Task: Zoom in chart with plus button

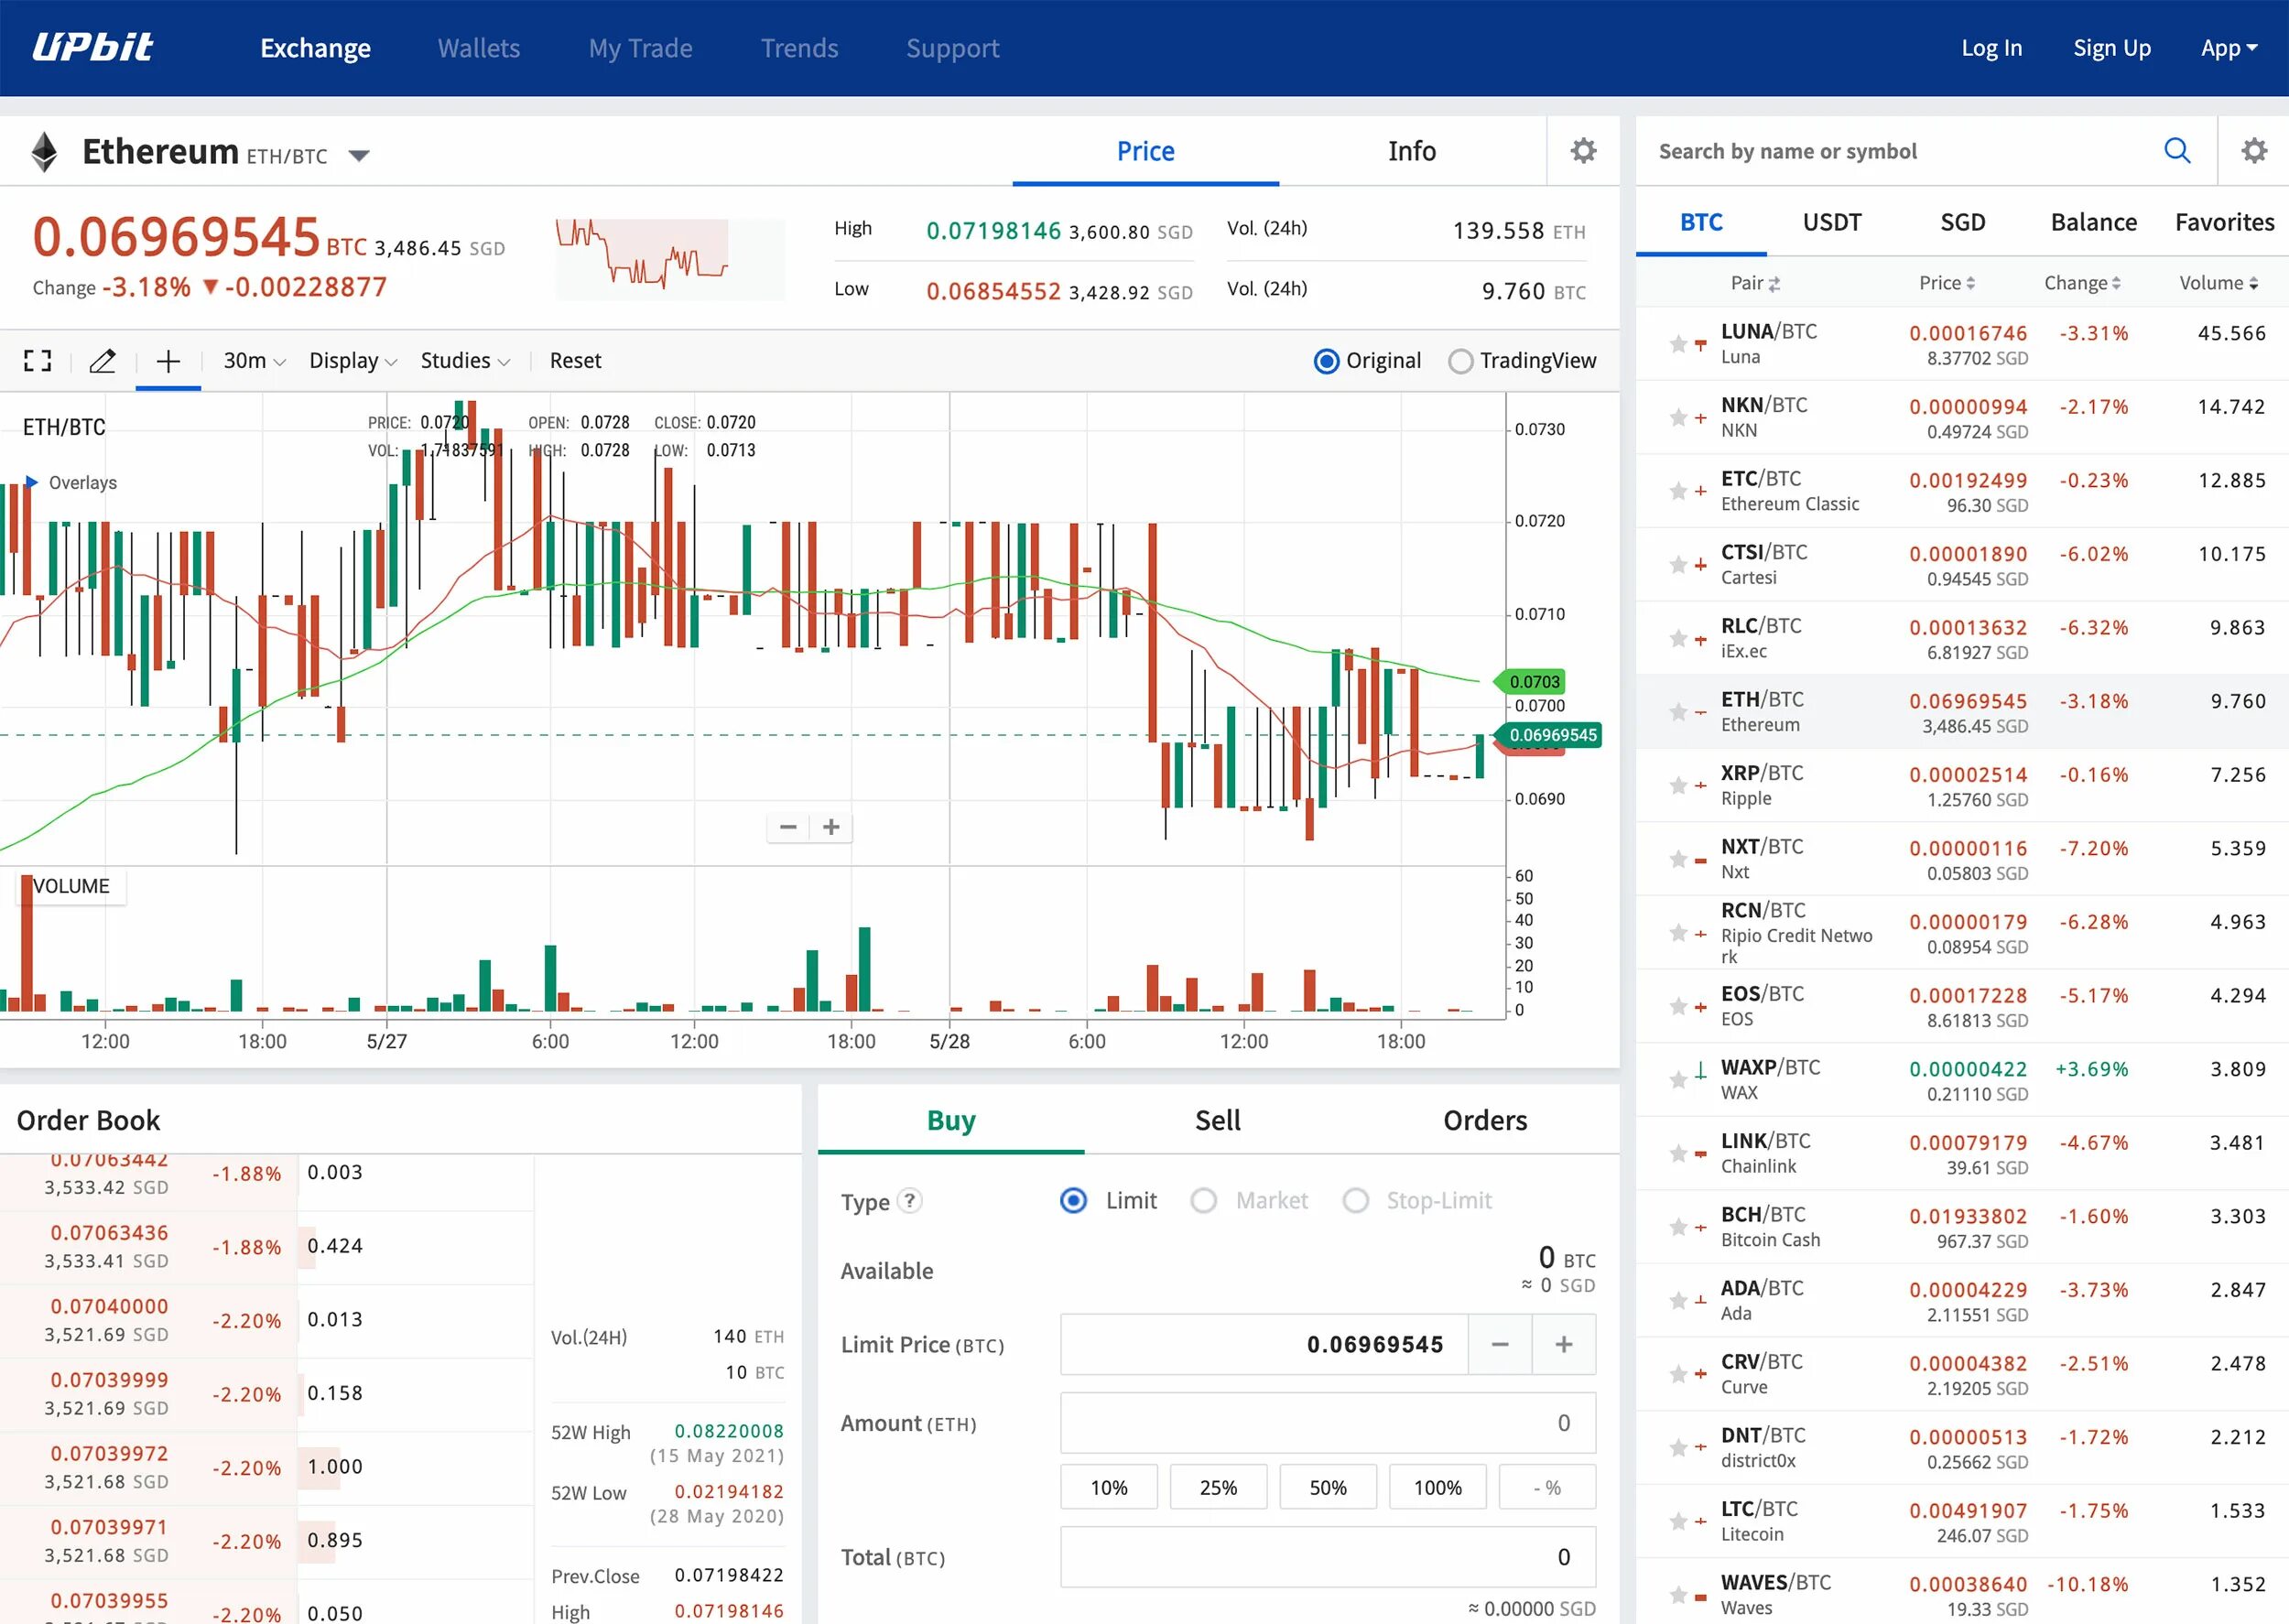Action: (831, 828)
